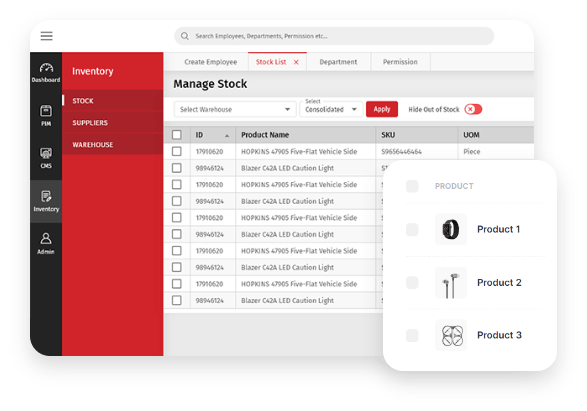This screenshot has width=587, height=411.
Task: Switch to the Department tab
Action: [x=338, y=62]
